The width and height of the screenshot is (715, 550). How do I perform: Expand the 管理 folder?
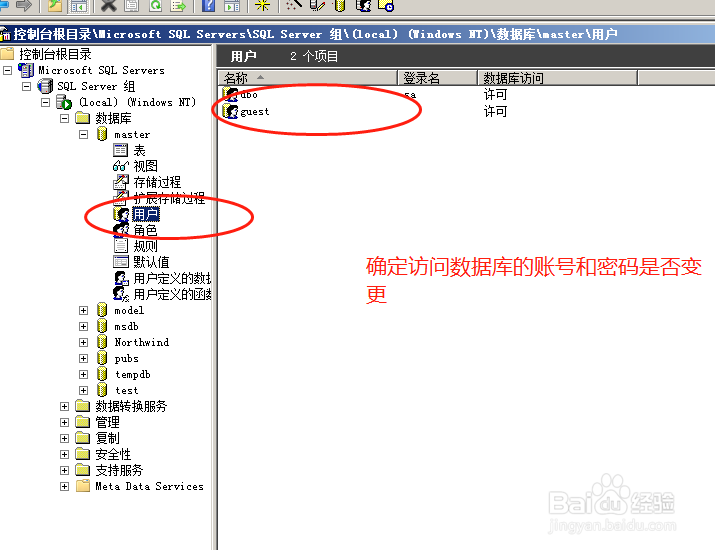point(64,422)
